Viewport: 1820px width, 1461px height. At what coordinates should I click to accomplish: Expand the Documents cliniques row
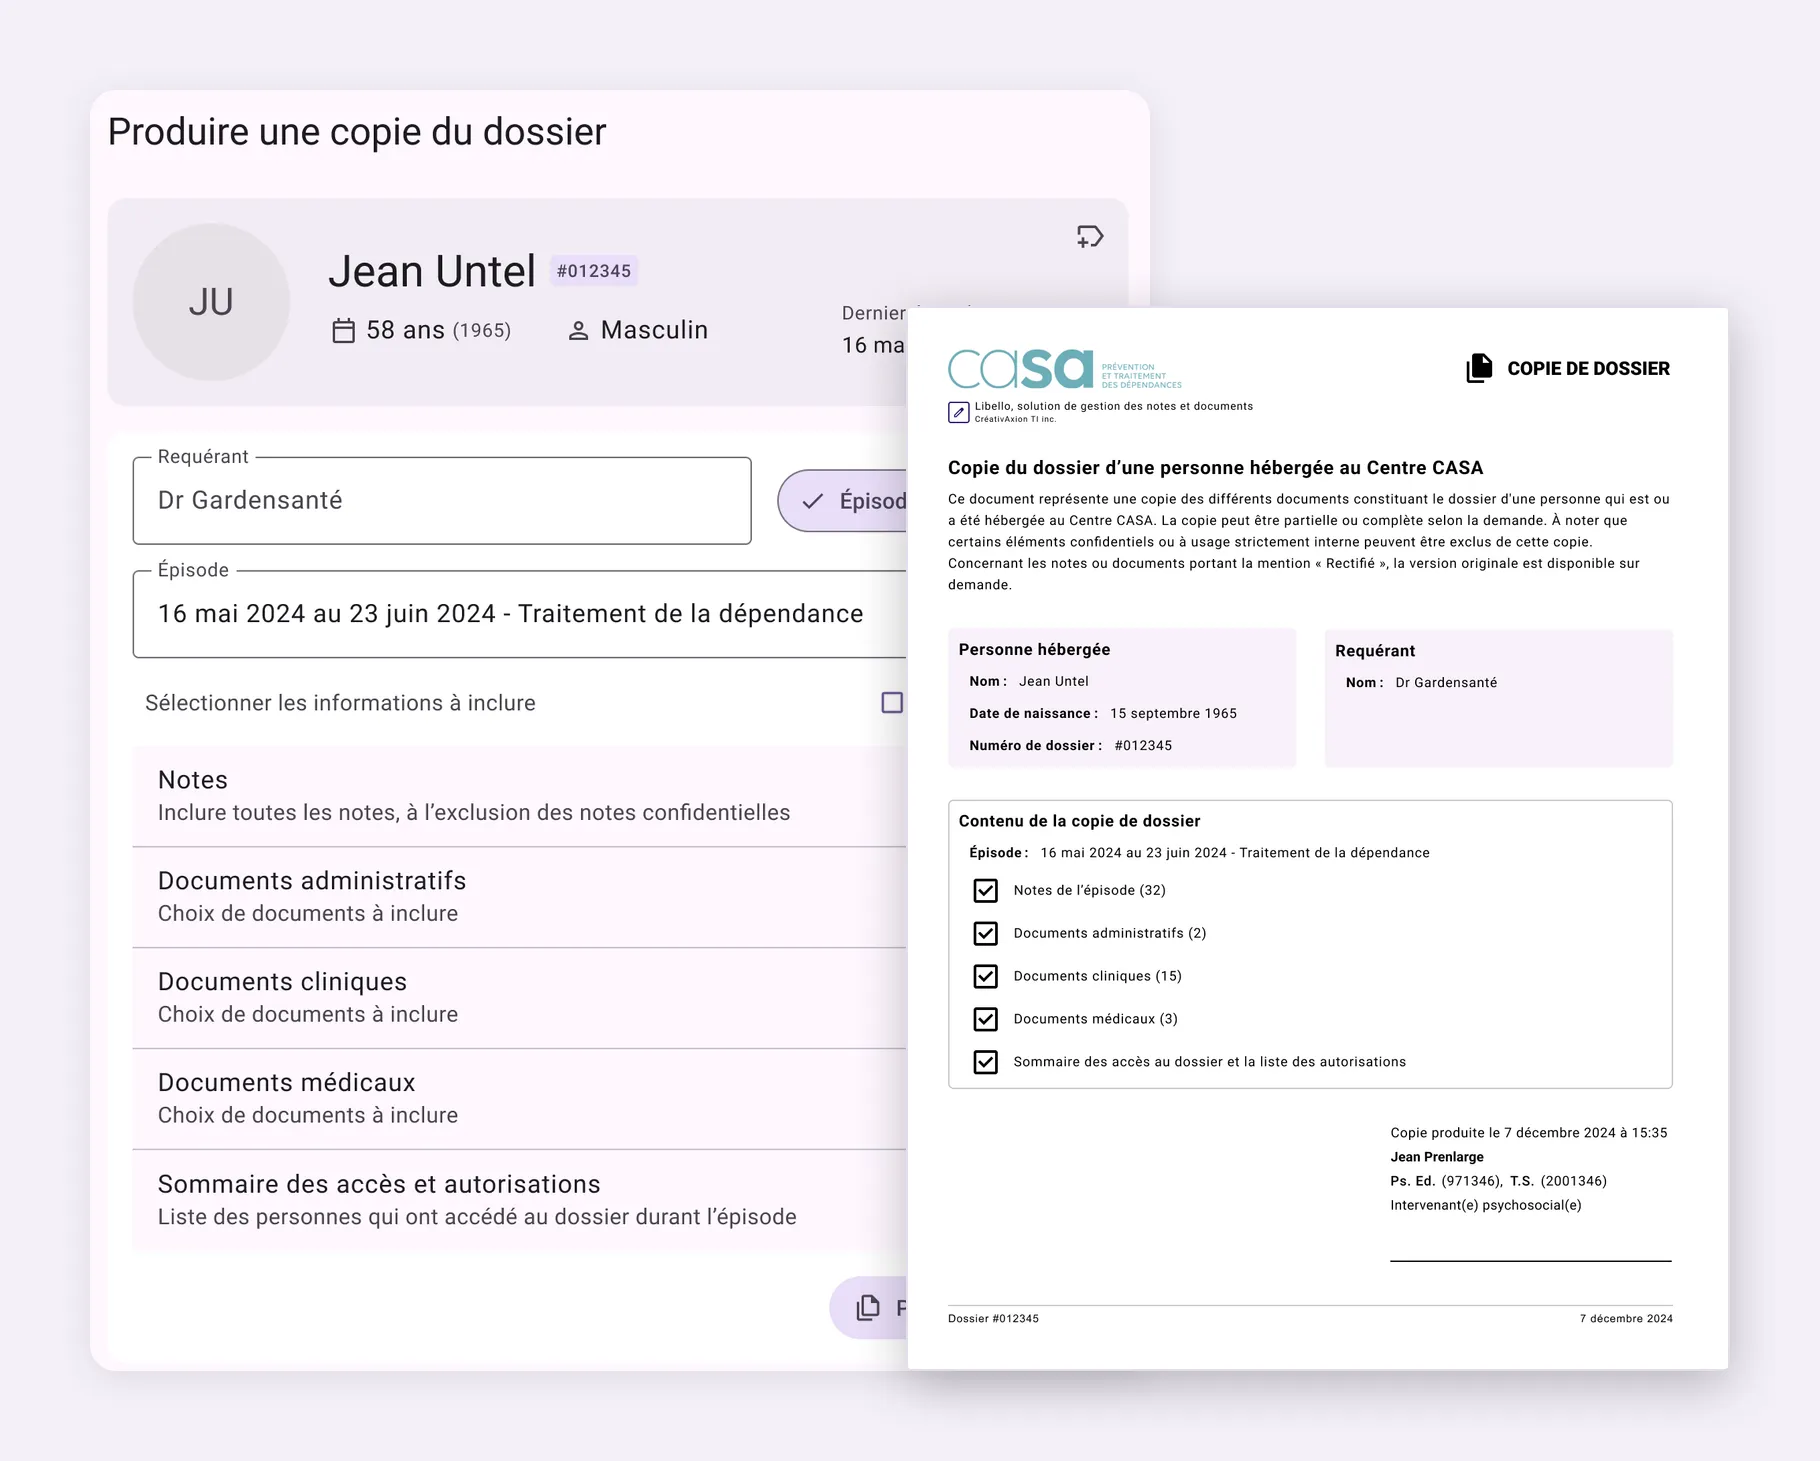pyautogui.click(x=520, y=998)
